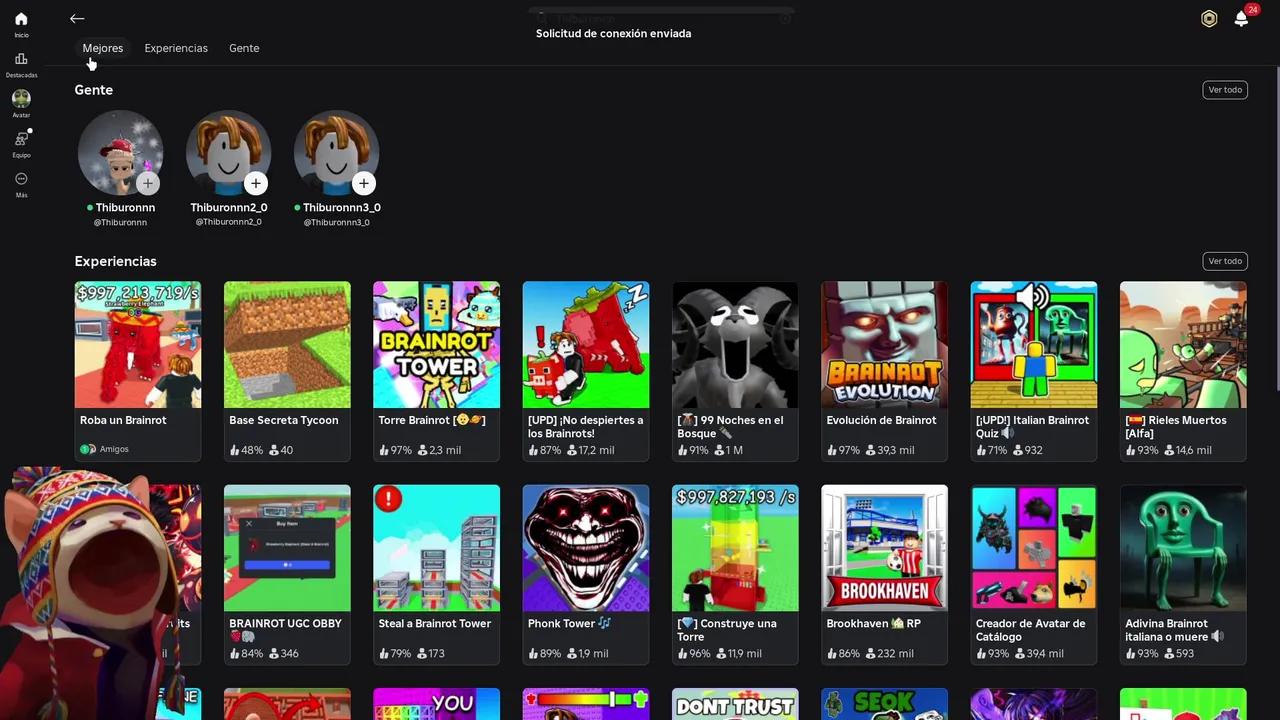Go back using the arrow icon
The image size is (1280, 720).
[77, 19]
